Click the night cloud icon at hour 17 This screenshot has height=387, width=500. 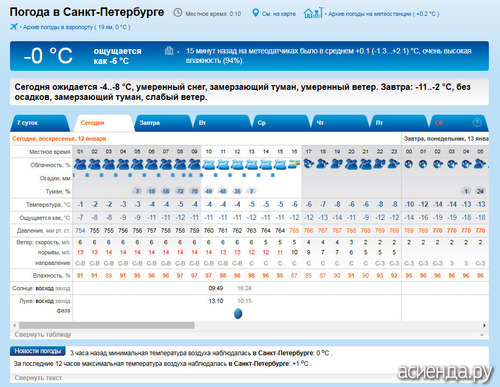click(x=308, y=164)
